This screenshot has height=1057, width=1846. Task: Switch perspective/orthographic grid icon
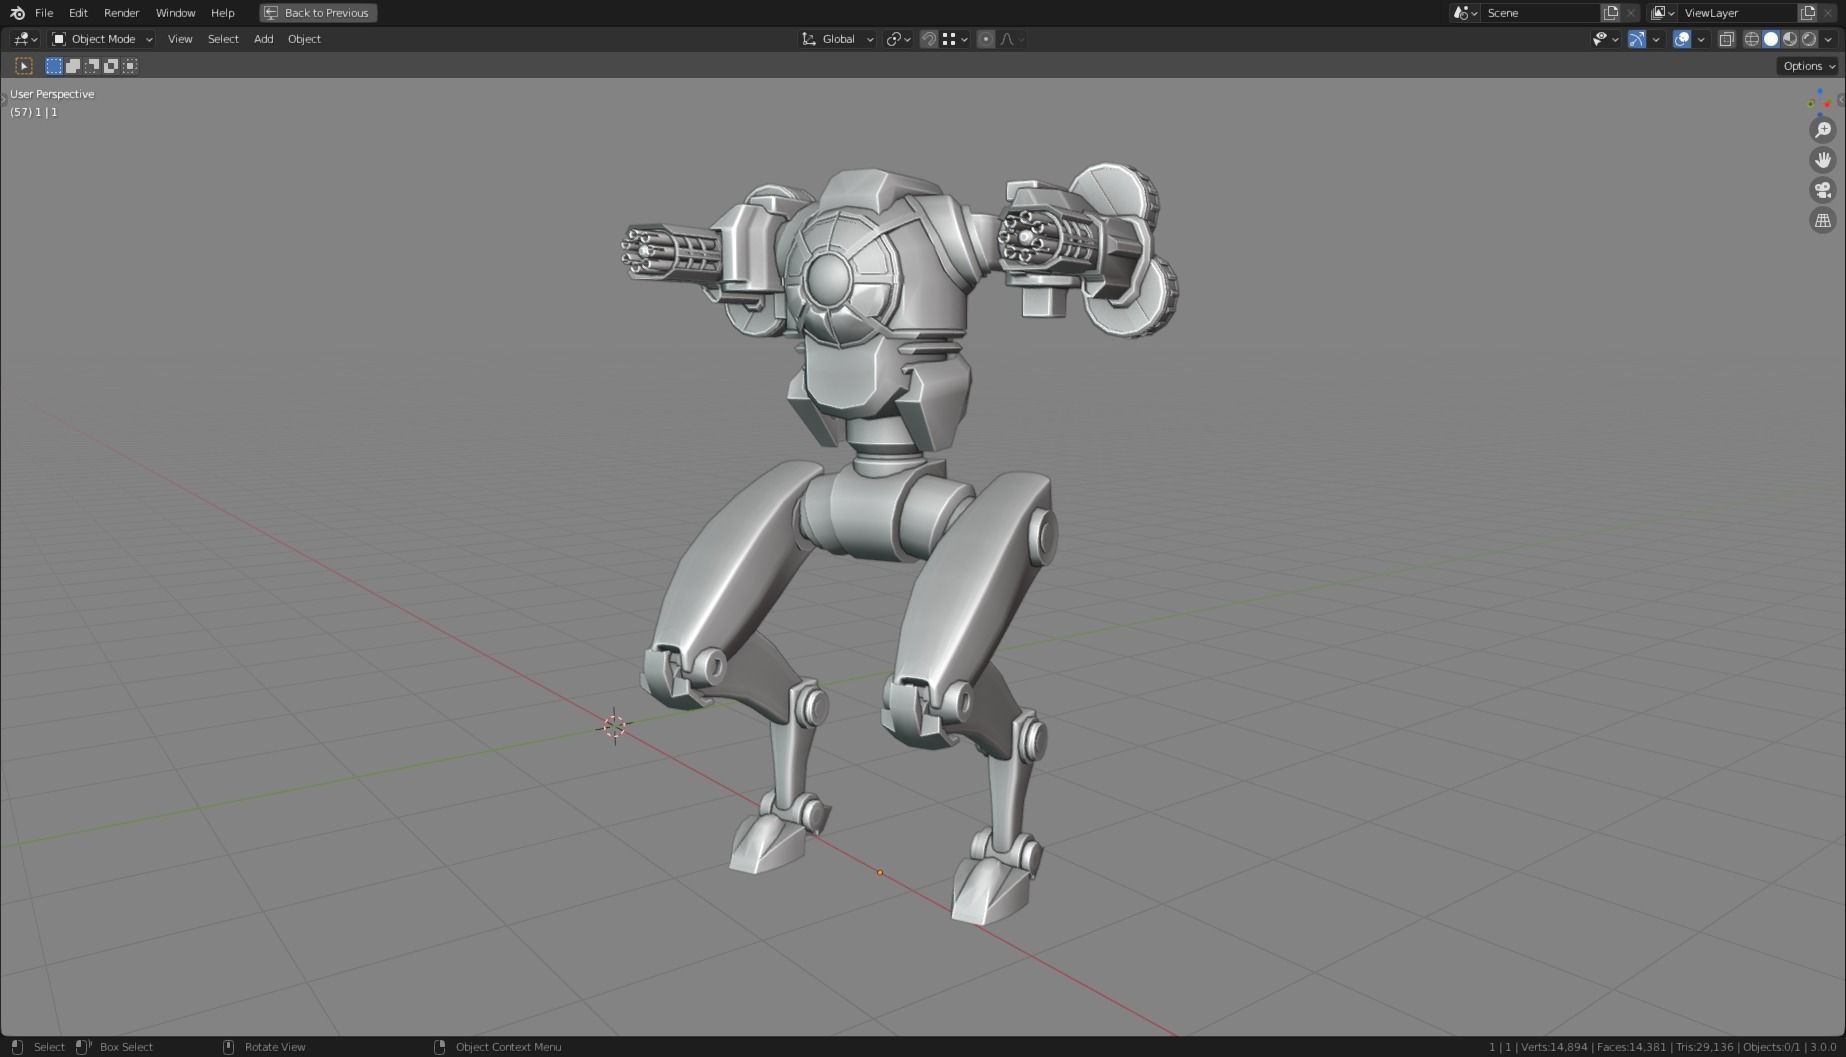[x=1823, y=221]
